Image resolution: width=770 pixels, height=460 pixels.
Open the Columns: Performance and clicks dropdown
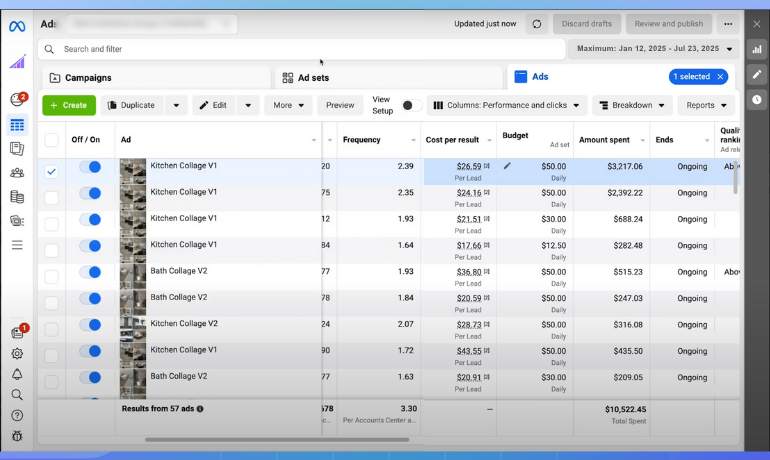coord(507,105)
